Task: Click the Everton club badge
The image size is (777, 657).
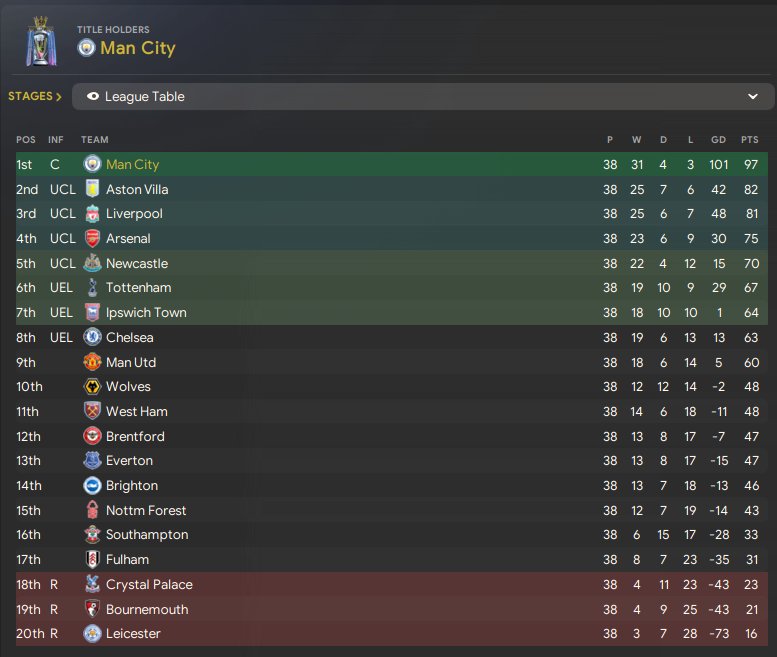Action: (92, 461)
